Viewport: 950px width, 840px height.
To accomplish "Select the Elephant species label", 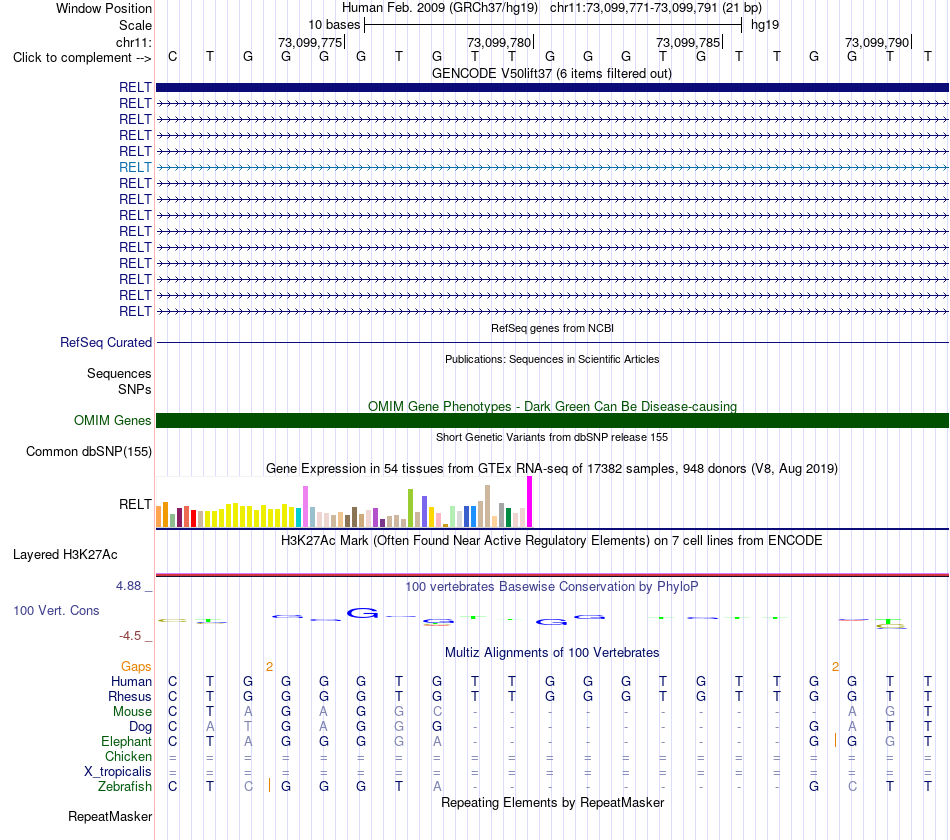I will pos(126,742).
